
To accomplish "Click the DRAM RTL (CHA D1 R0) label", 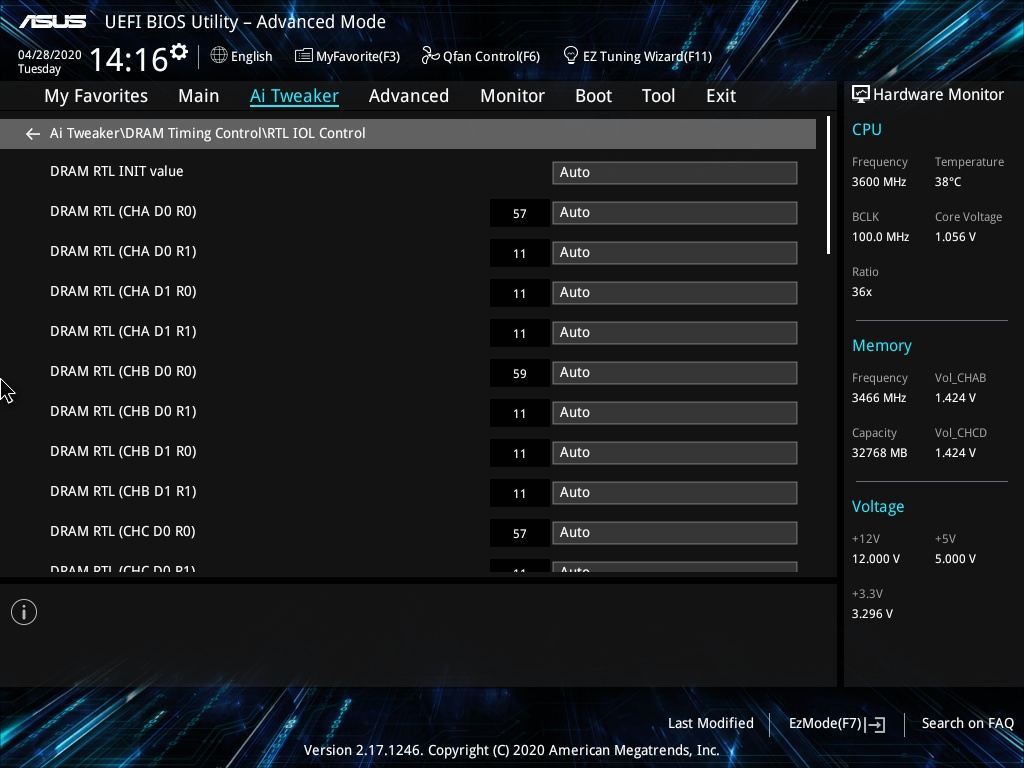I will (x=123, y=291).
